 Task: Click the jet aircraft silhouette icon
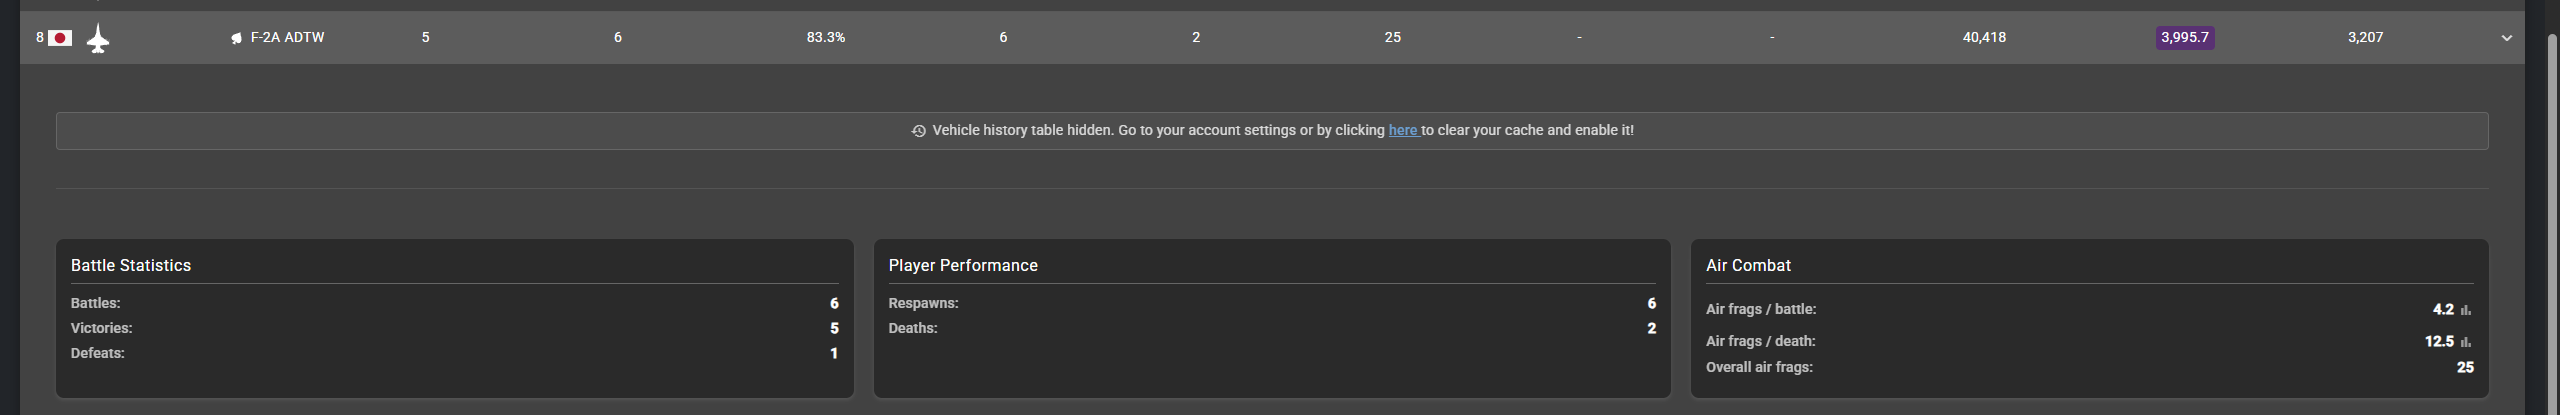pyautogui.click(x=98, y=39)
